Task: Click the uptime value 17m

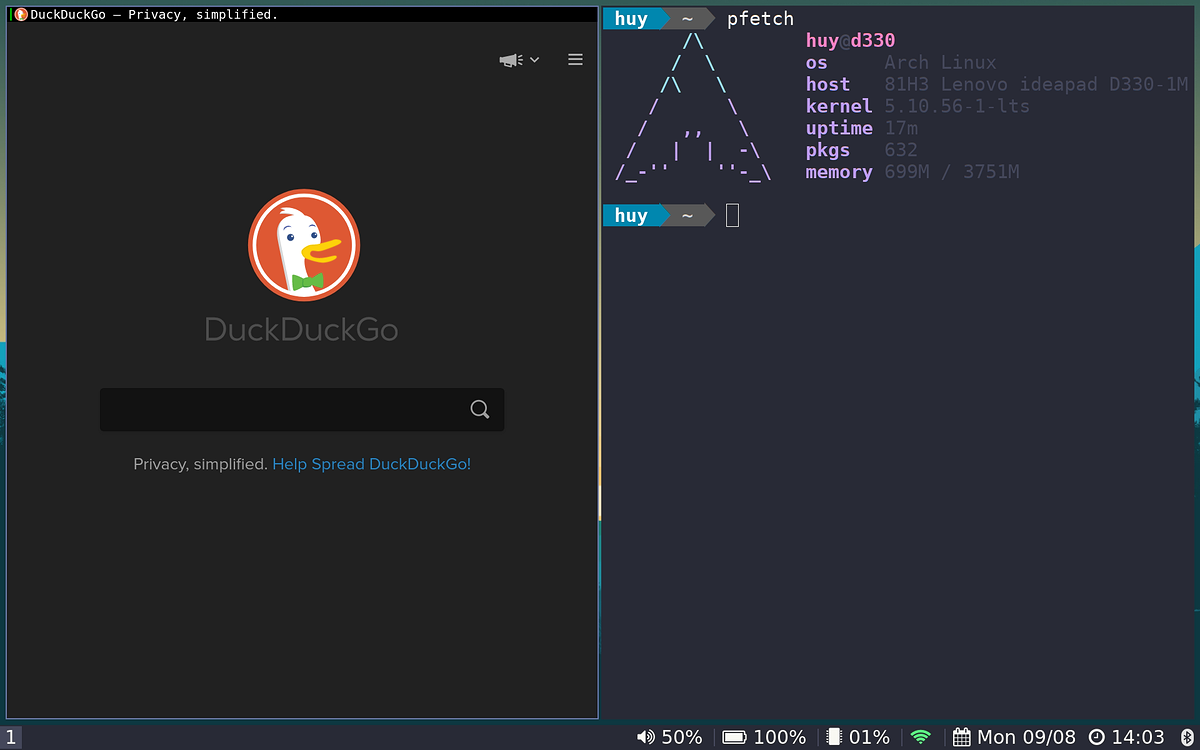Action: [901, 128]
